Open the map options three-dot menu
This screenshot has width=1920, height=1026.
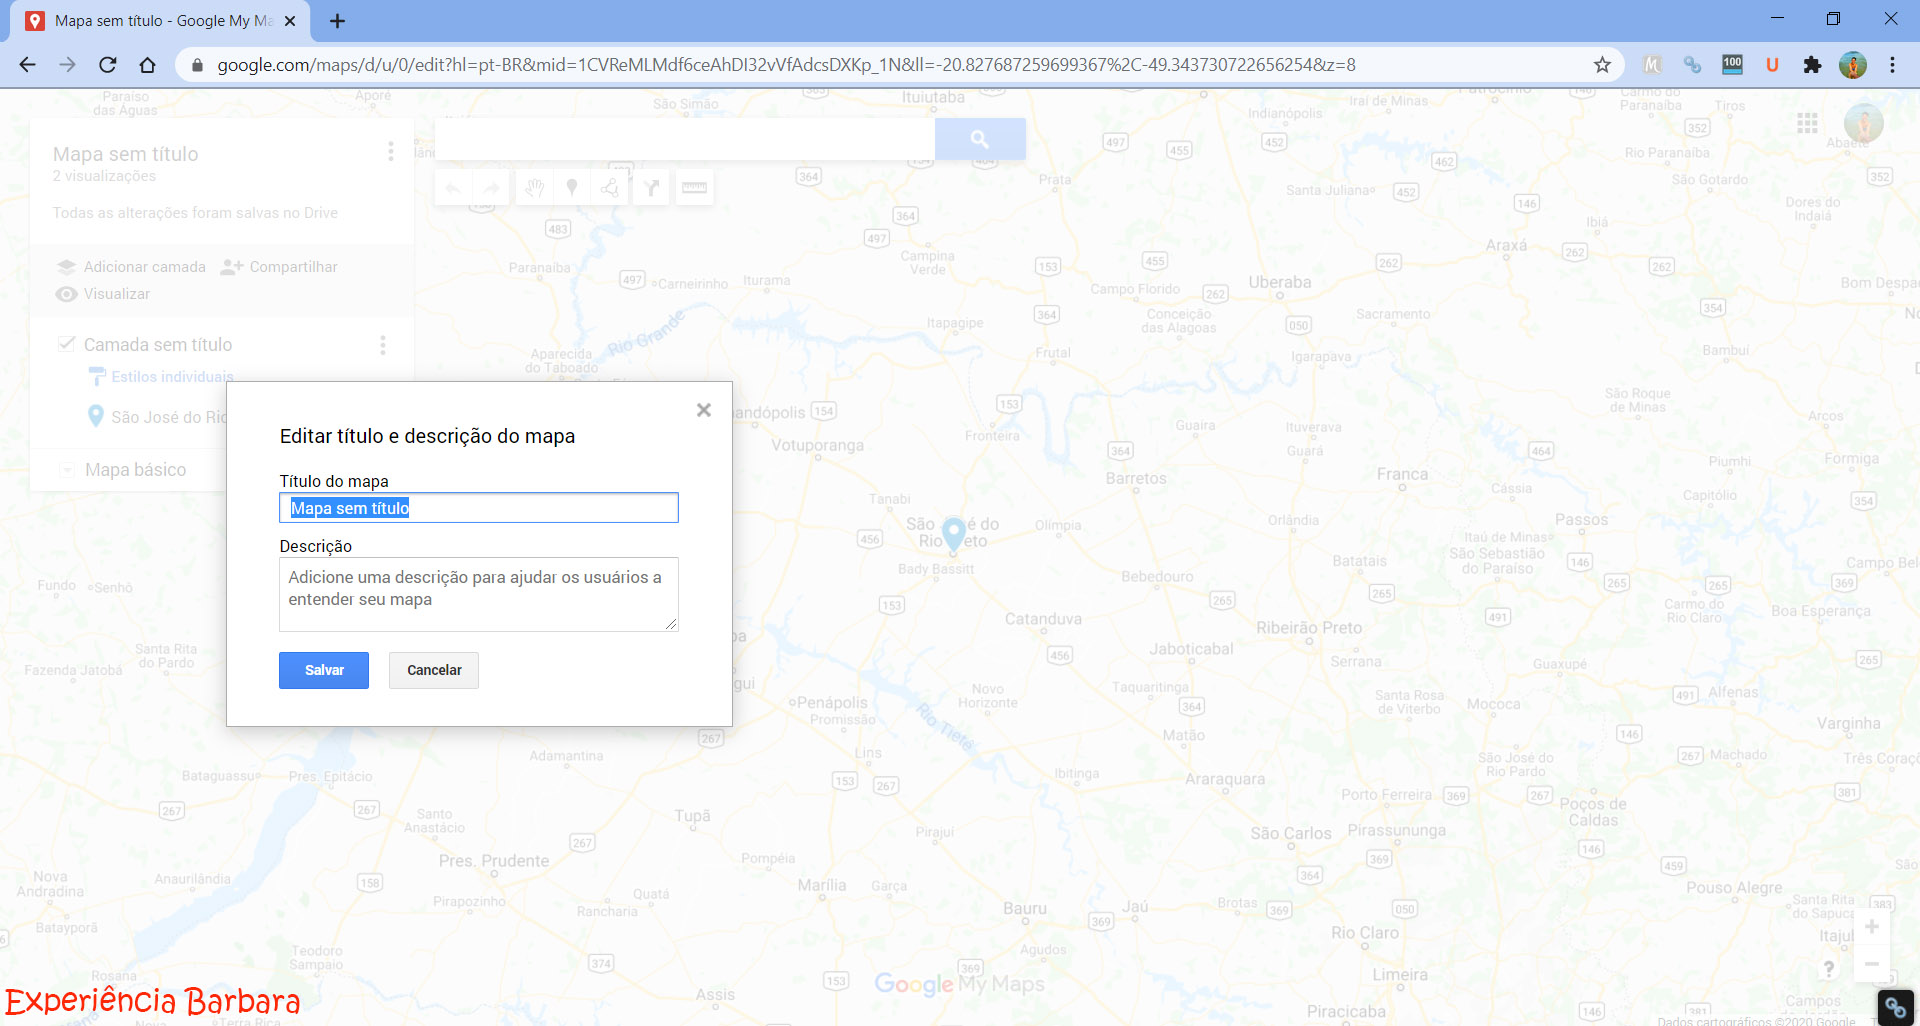(391, 151)
